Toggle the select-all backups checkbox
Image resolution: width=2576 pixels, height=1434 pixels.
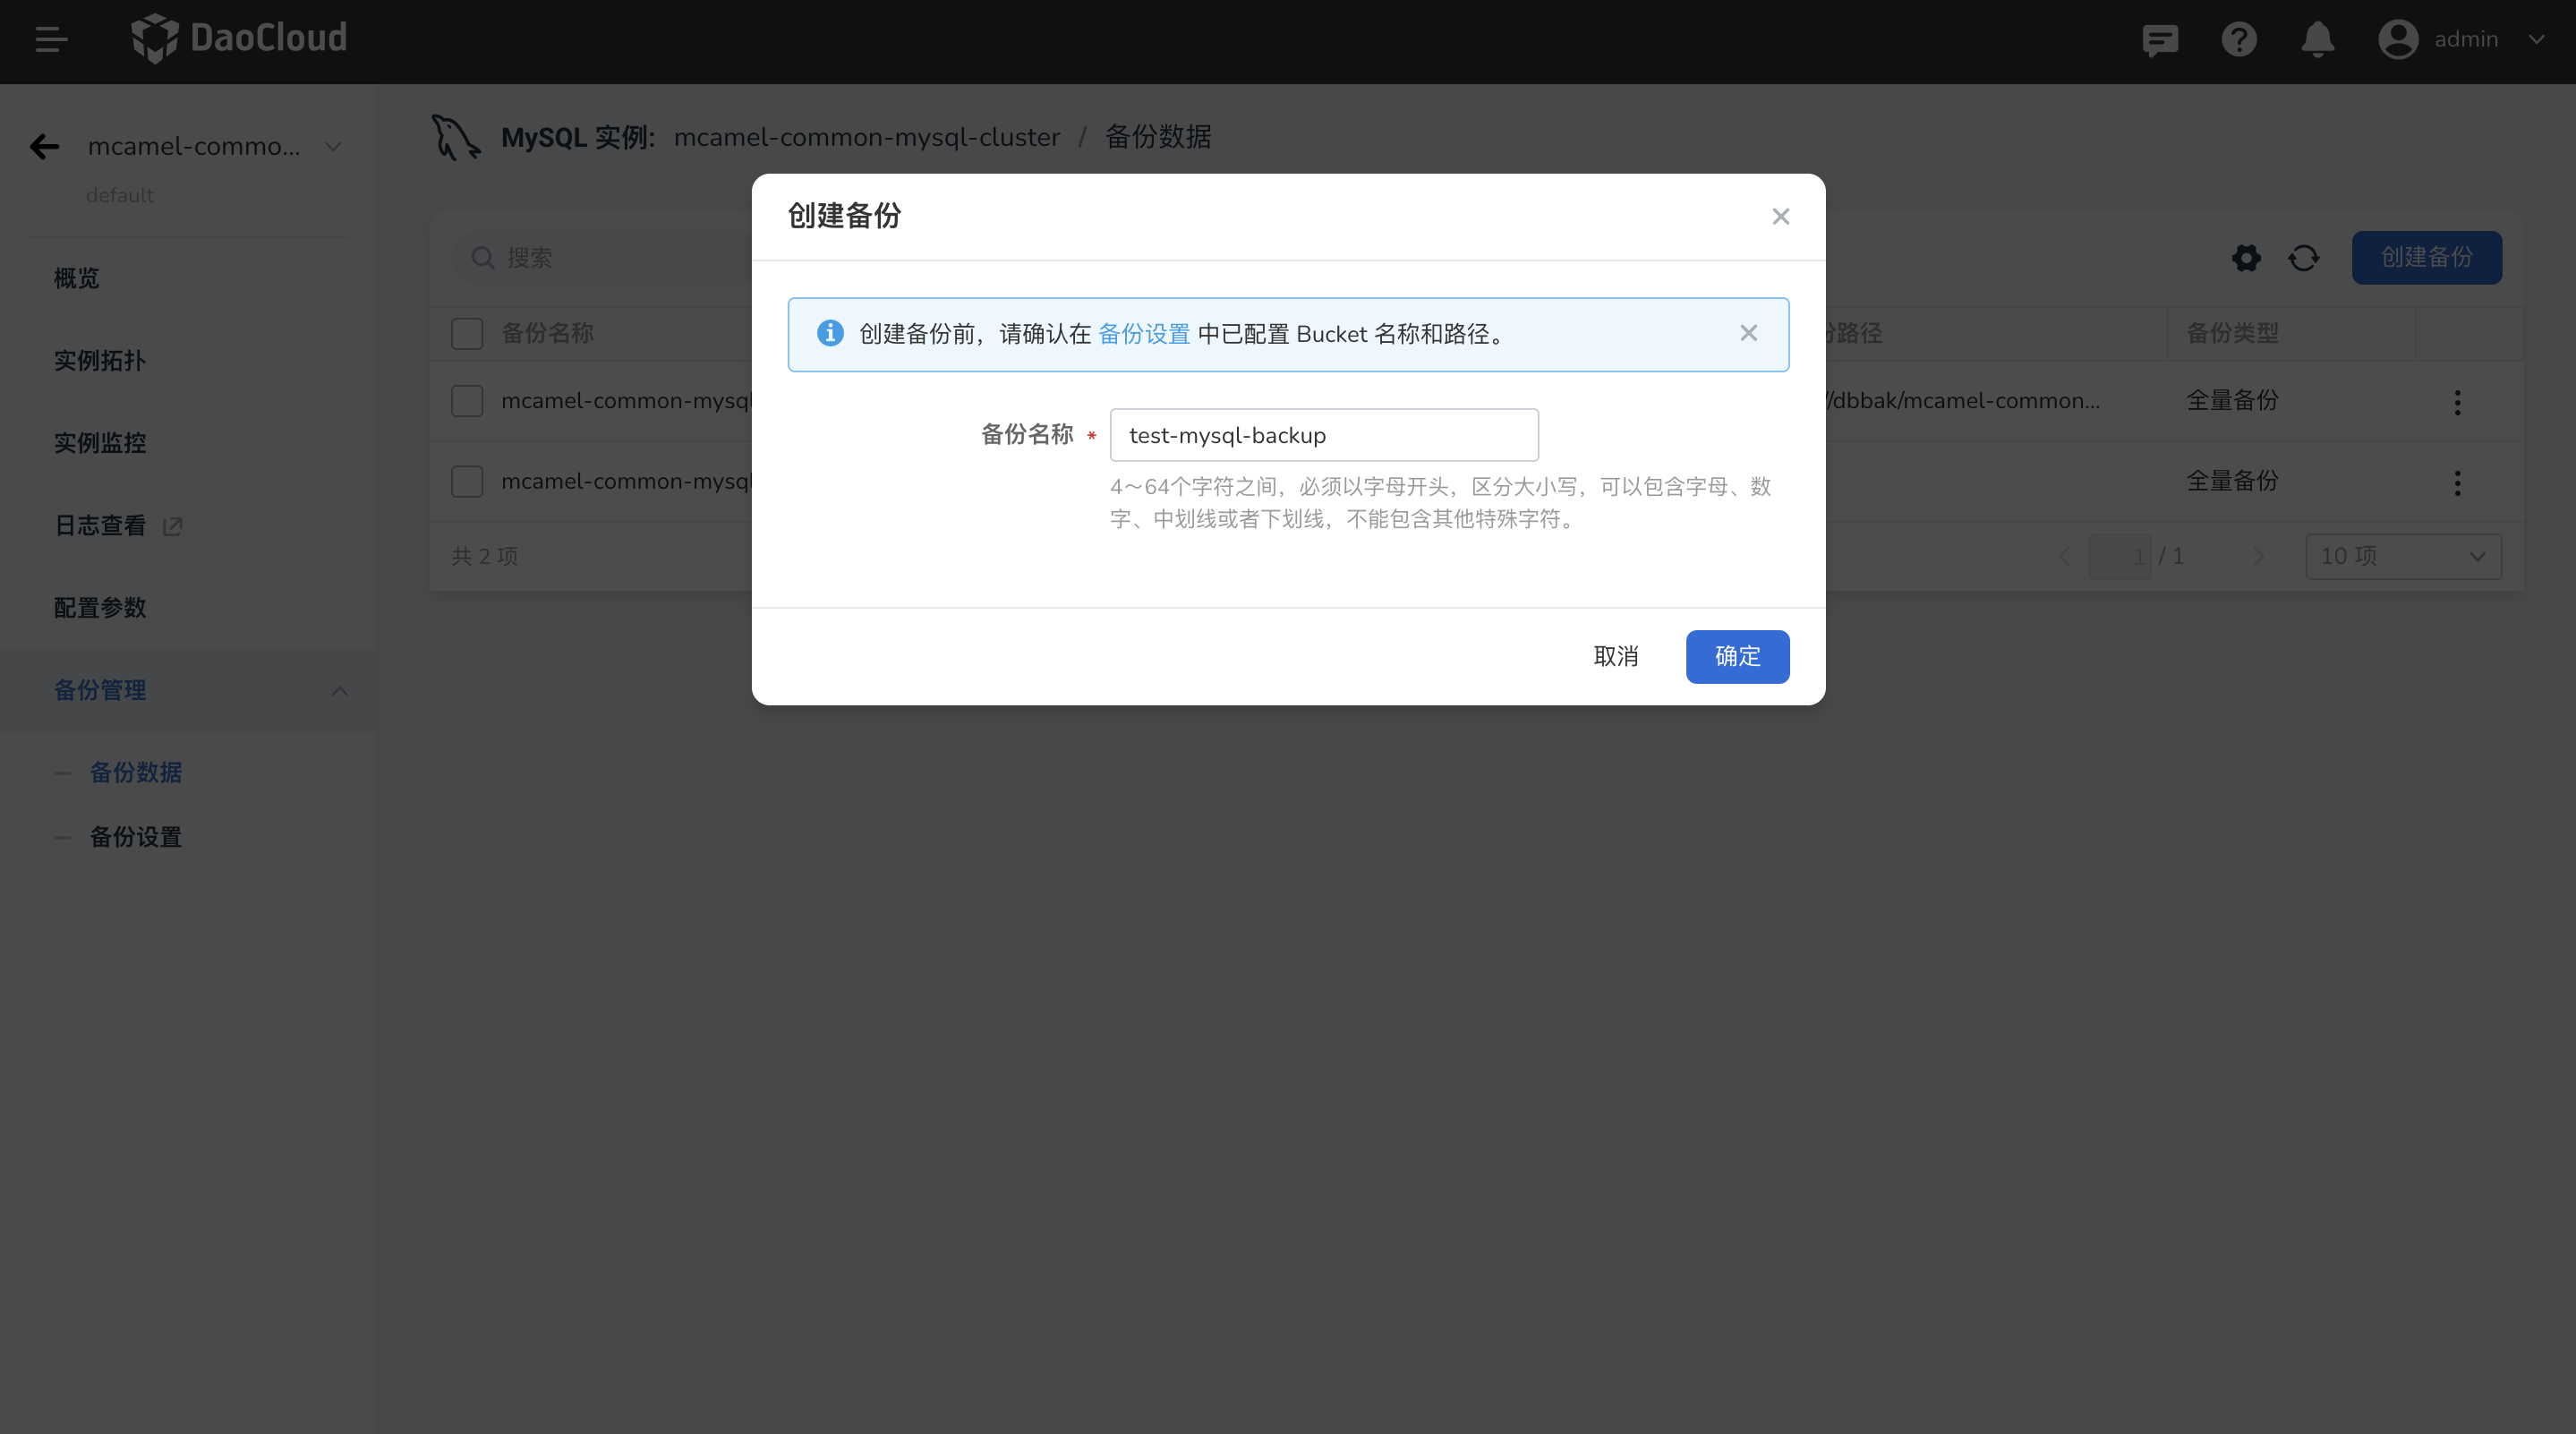click(x=466, y=333)
